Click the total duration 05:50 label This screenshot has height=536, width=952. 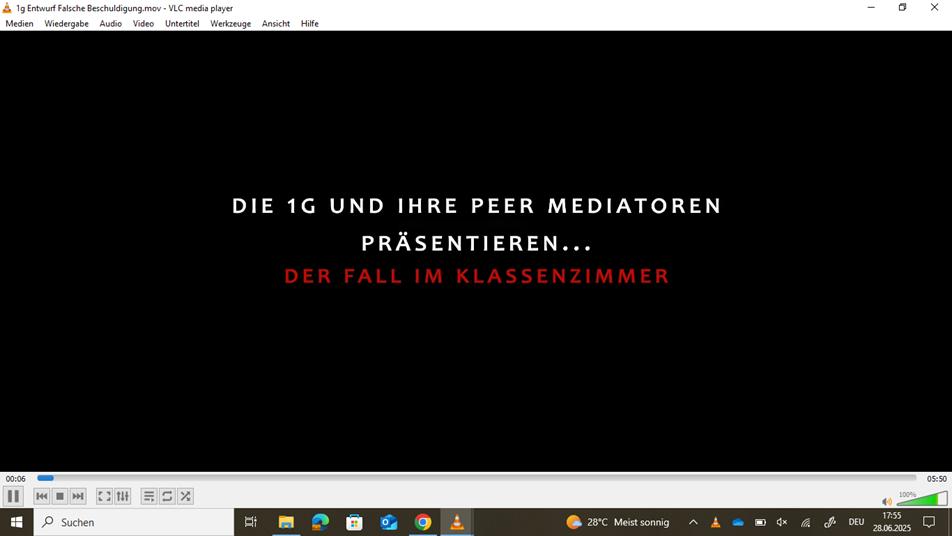936,479
